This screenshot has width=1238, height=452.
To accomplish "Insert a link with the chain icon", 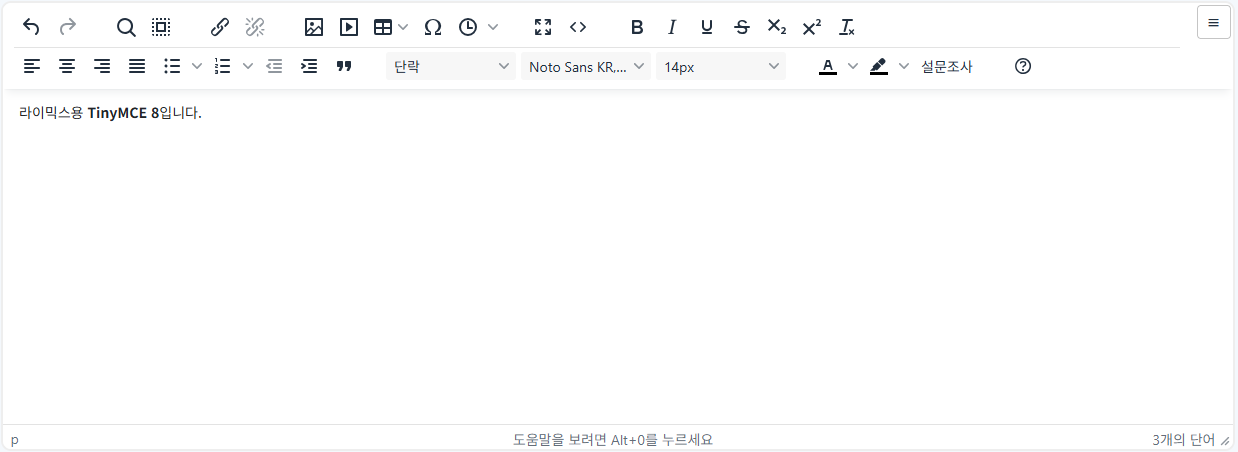I will tap(221, 27).
